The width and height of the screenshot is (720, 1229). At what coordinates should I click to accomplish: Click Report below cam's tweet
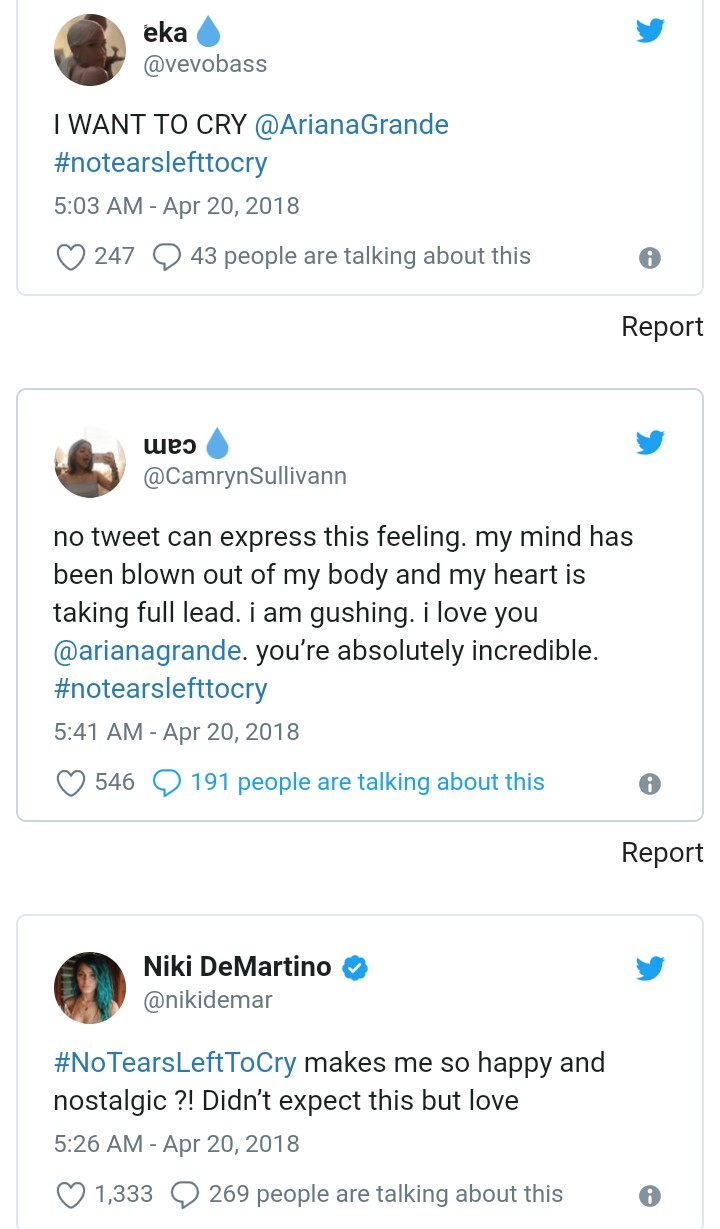(x=662, y=852)
